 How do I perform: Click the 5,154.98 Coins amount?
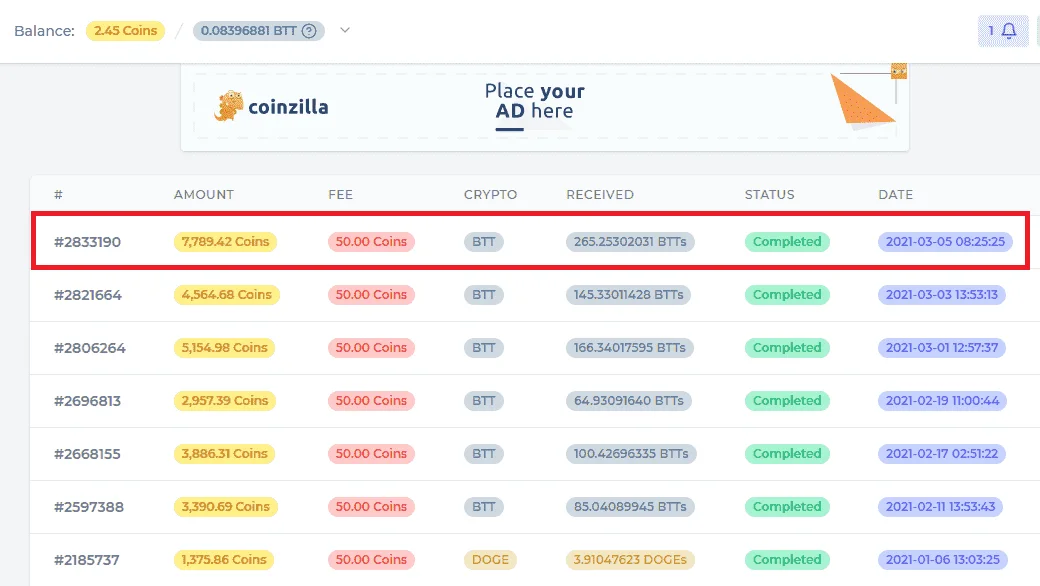click(224, 347)
